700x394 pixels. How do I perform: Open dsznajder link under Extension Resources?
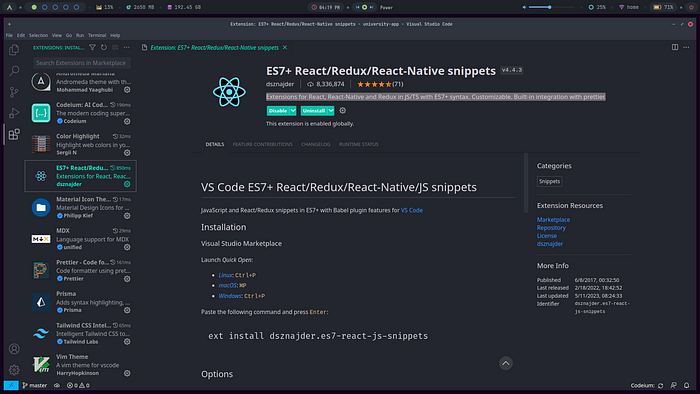tap(550, 244)
